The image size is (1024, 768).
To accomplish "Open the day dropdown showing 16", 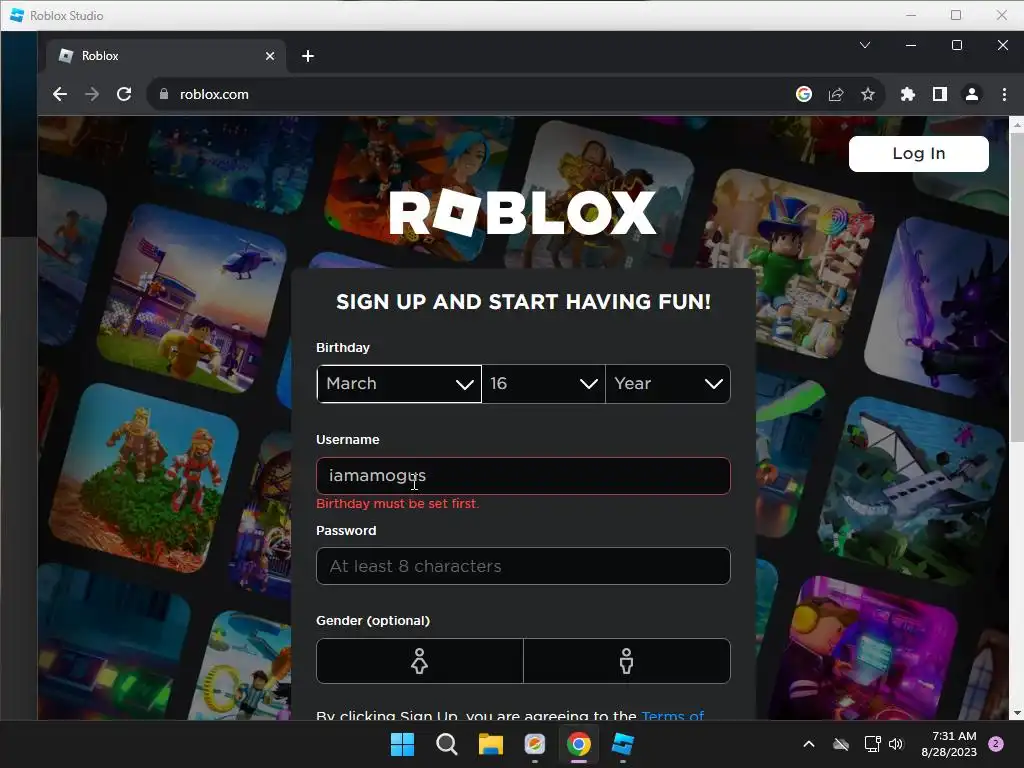I will (x=543, y=383).
